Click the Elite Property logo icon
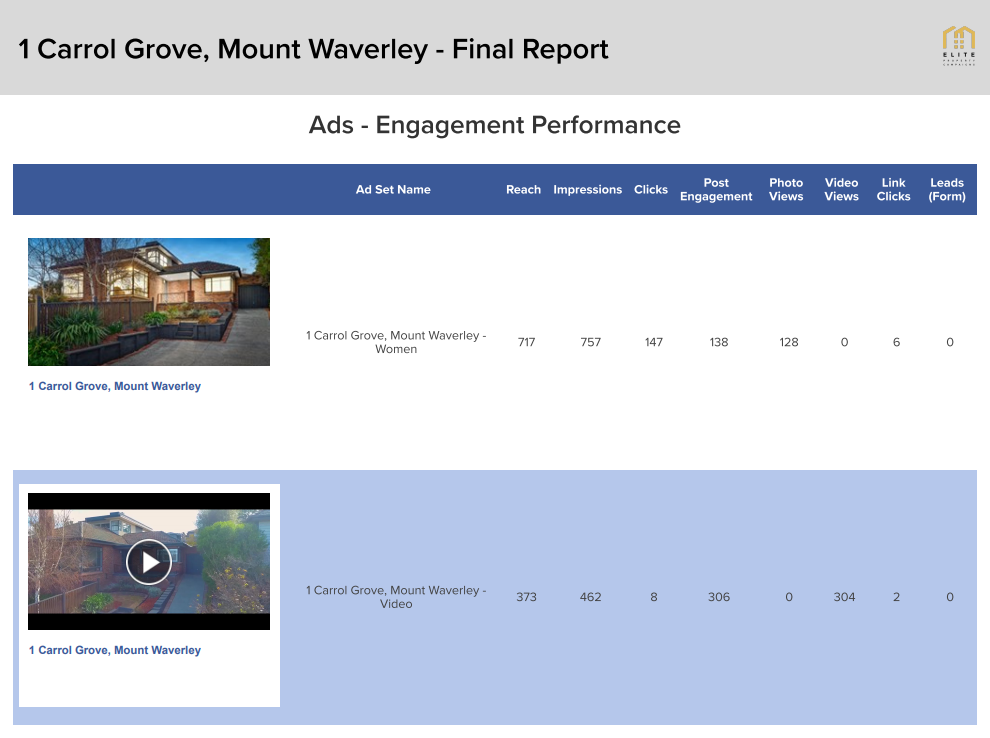 [958, 47]
